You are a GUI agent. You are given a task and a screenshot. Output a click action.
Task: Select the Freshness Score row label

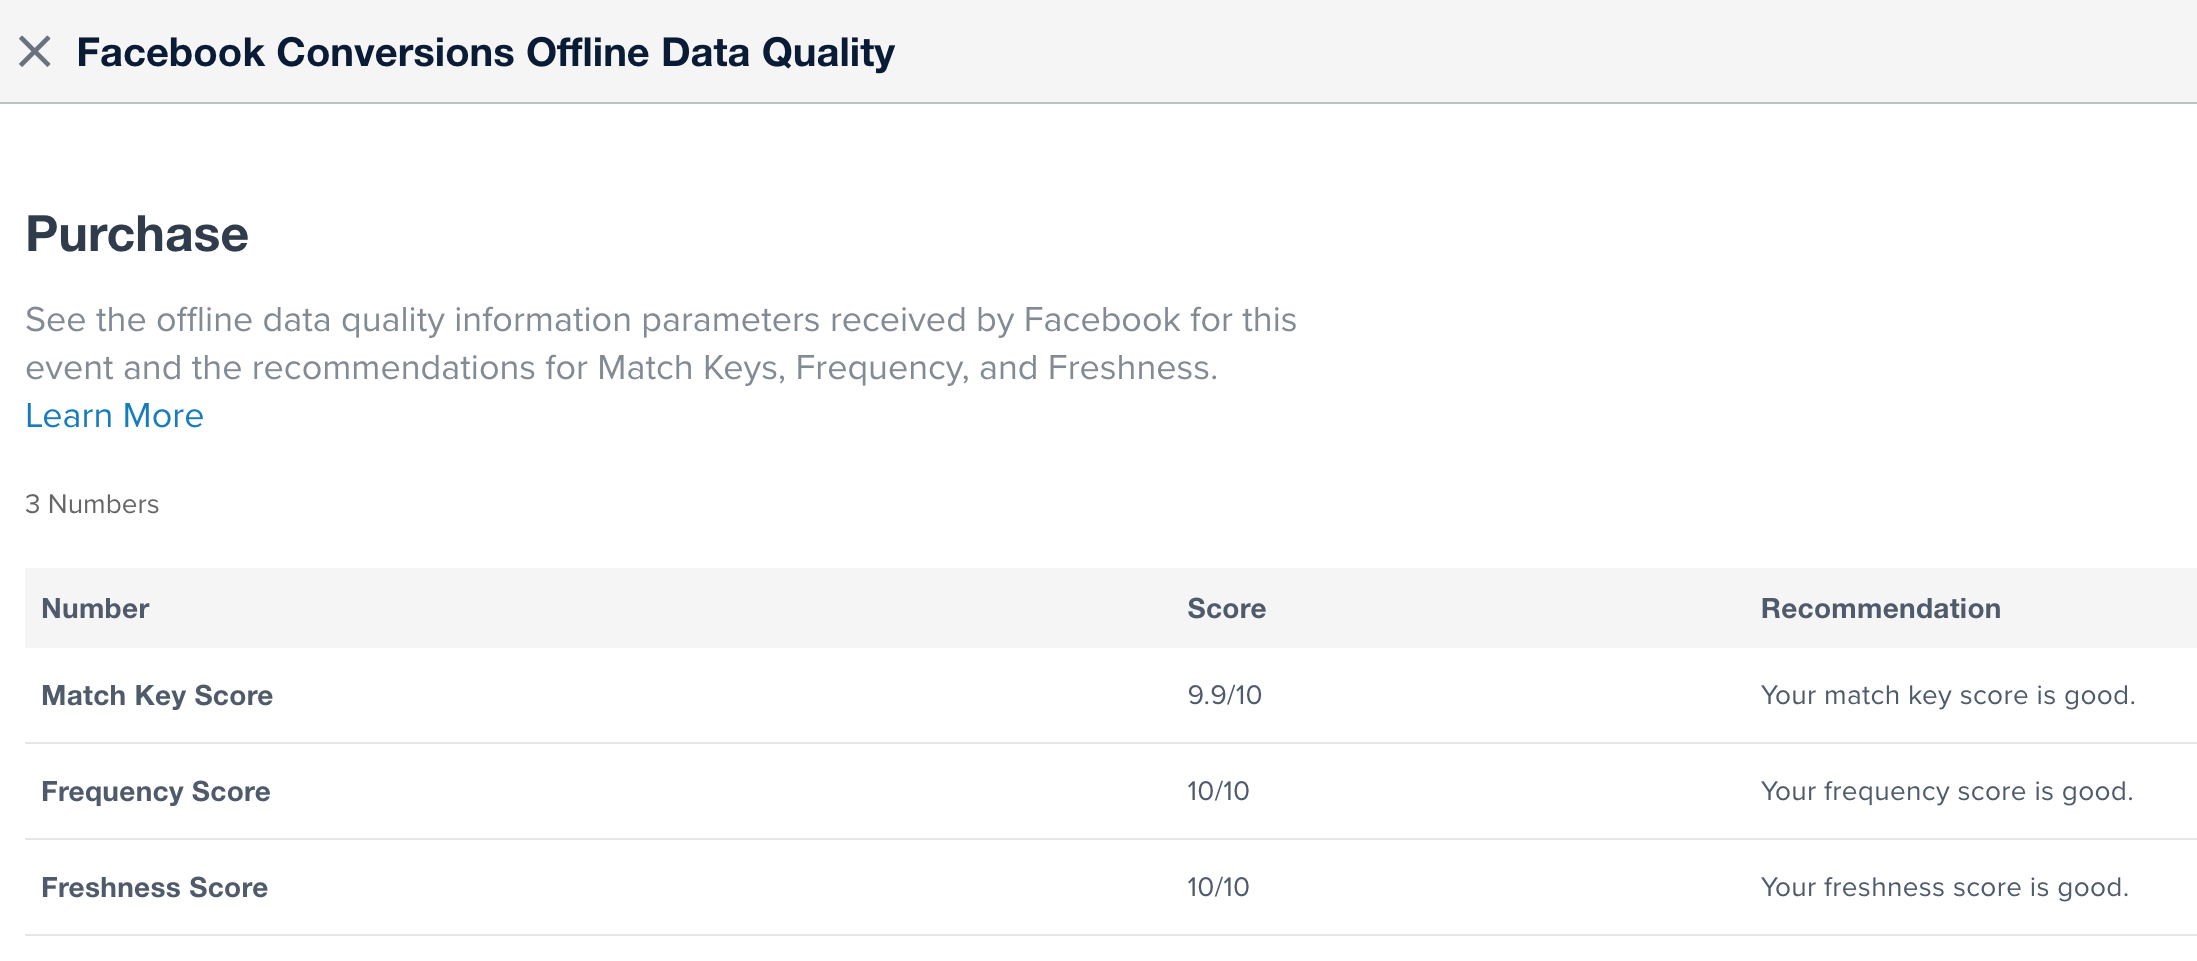(155, 887)
